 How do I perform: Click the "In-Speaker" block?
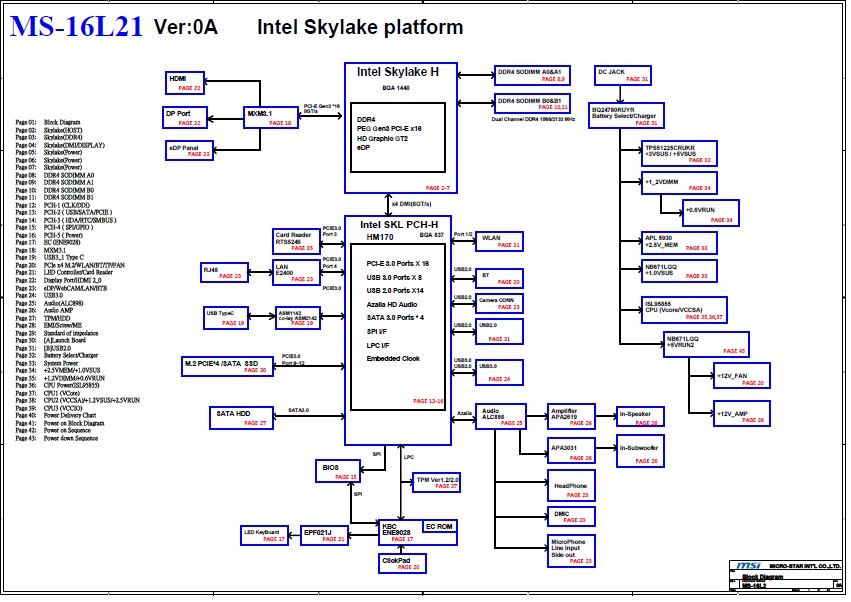pos(640,416)
